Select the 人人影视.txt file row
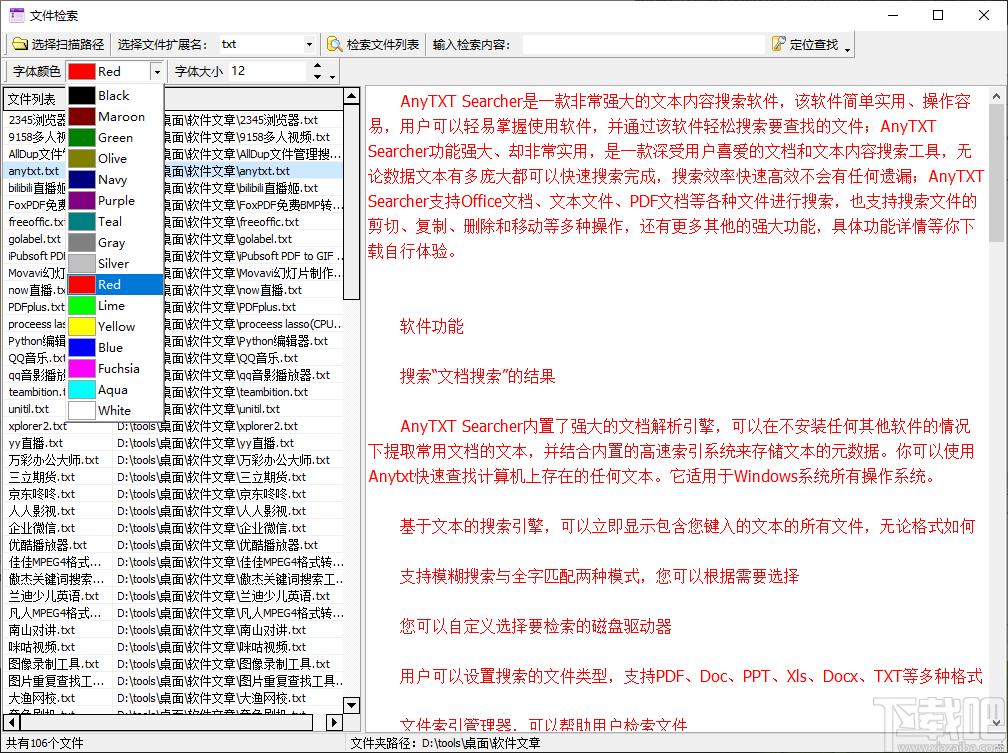This screenshot has width=1008, height=753. tap(174, 511)
